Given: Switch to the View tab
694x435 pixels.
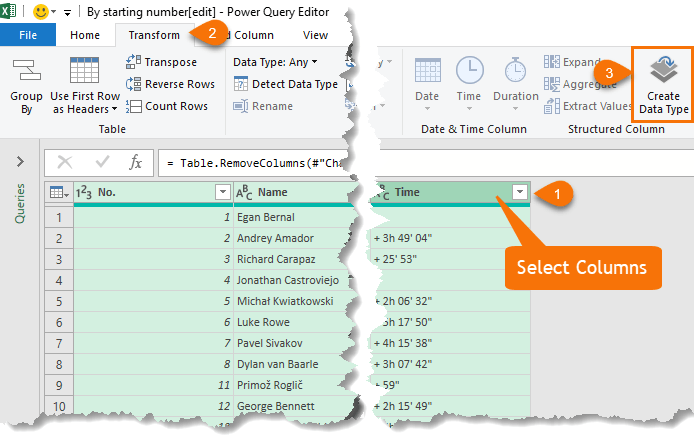Looking at the screenshot, I should (315, 35).
